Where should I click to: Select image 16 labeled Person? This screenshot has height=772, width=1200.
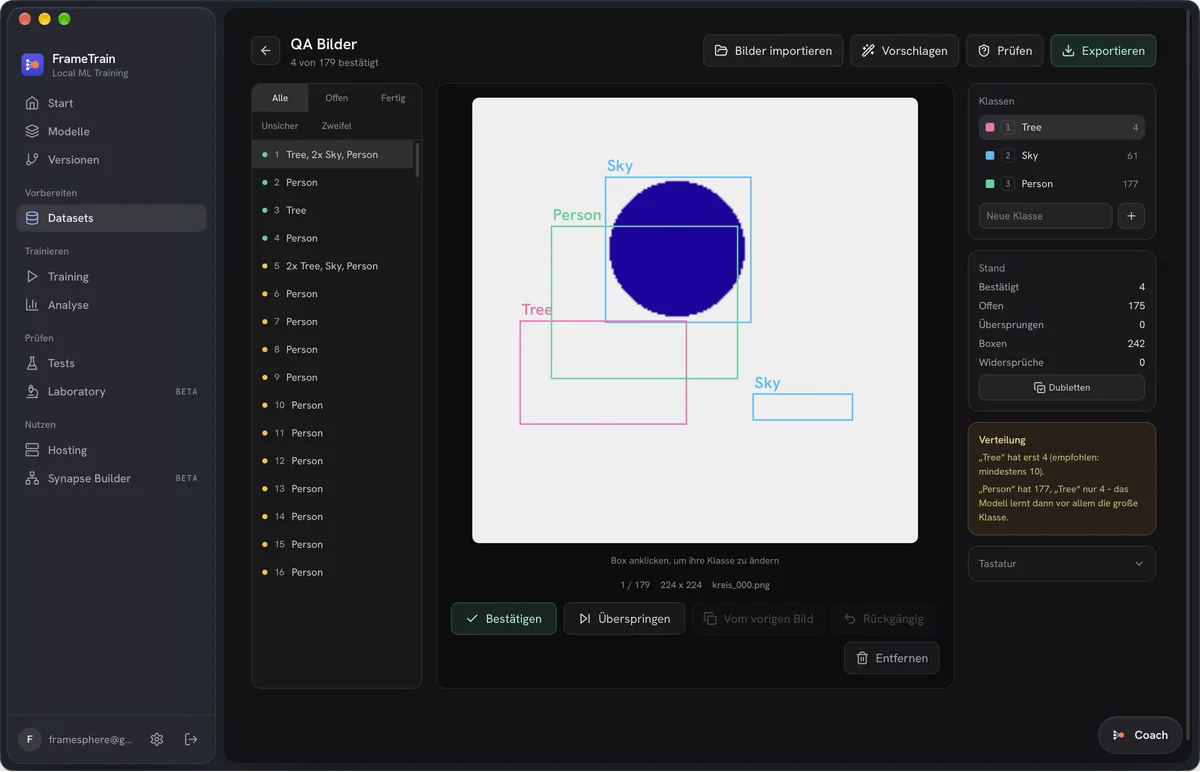(x=332, y=572)
